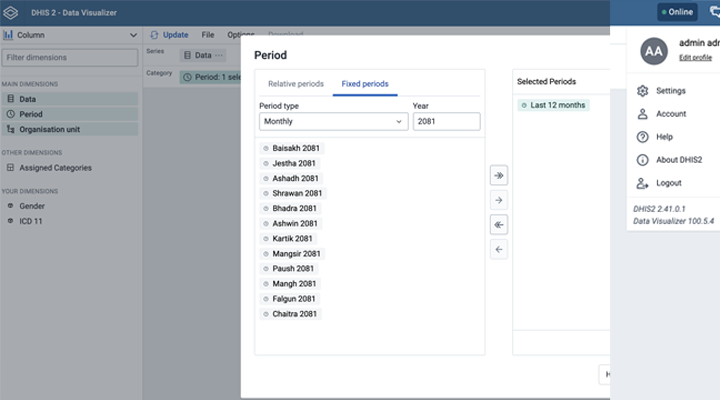Click the Filter dimensions search field

[x=70, y=58]
